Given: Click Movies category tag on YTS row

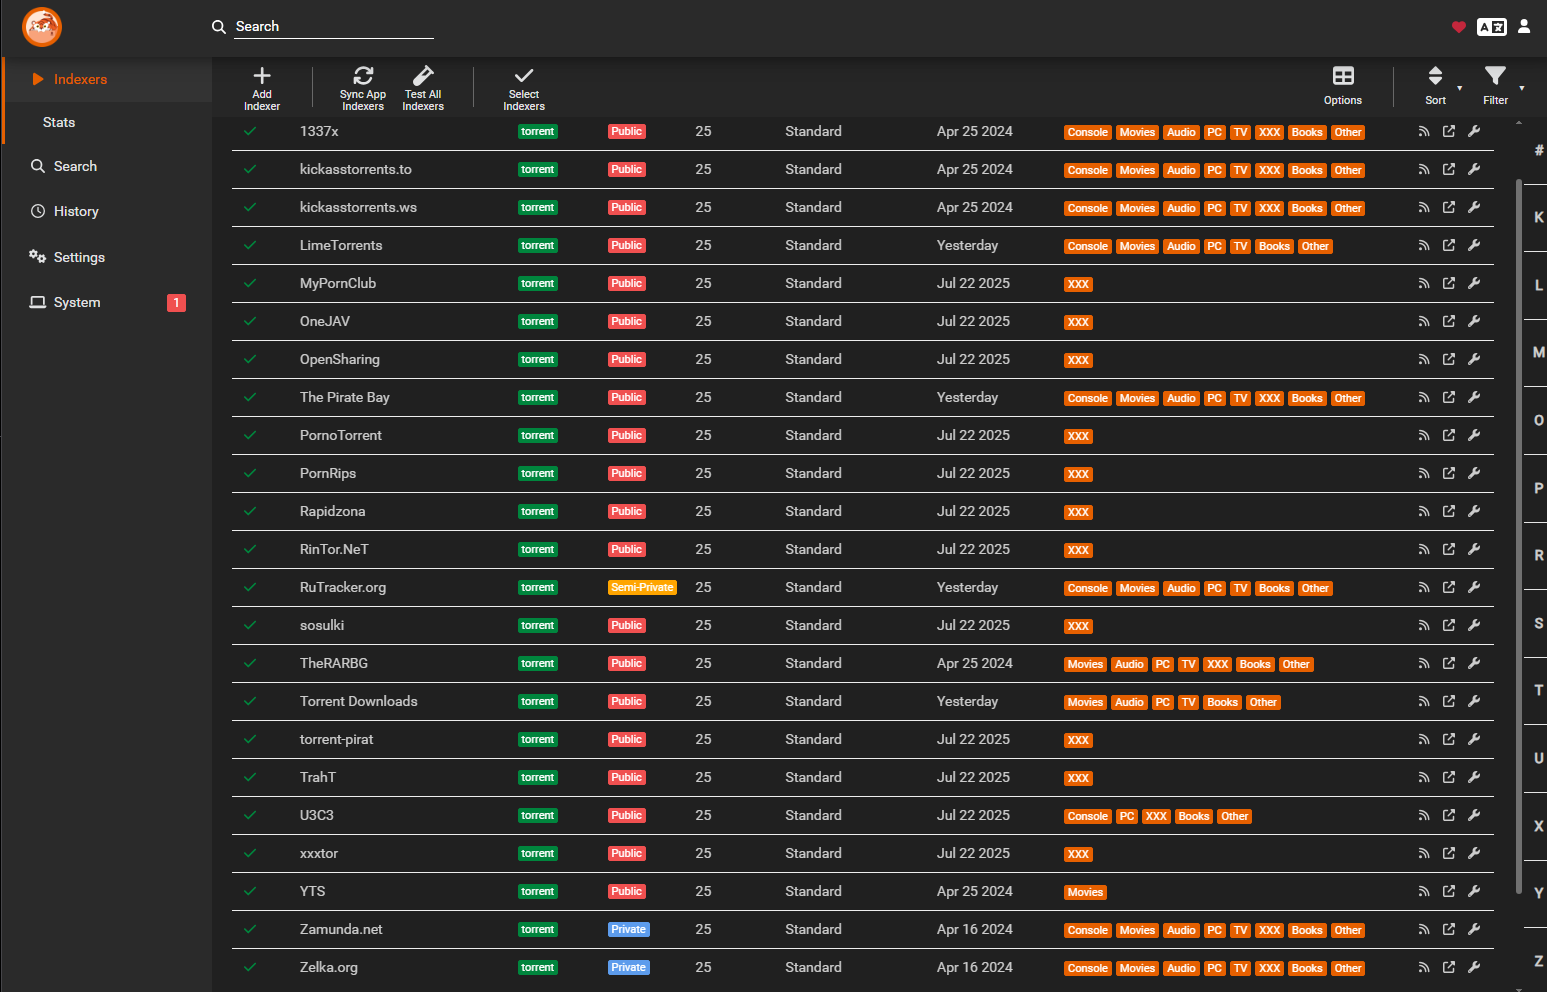Looking at the screenshot, I should click(1085, 892).
